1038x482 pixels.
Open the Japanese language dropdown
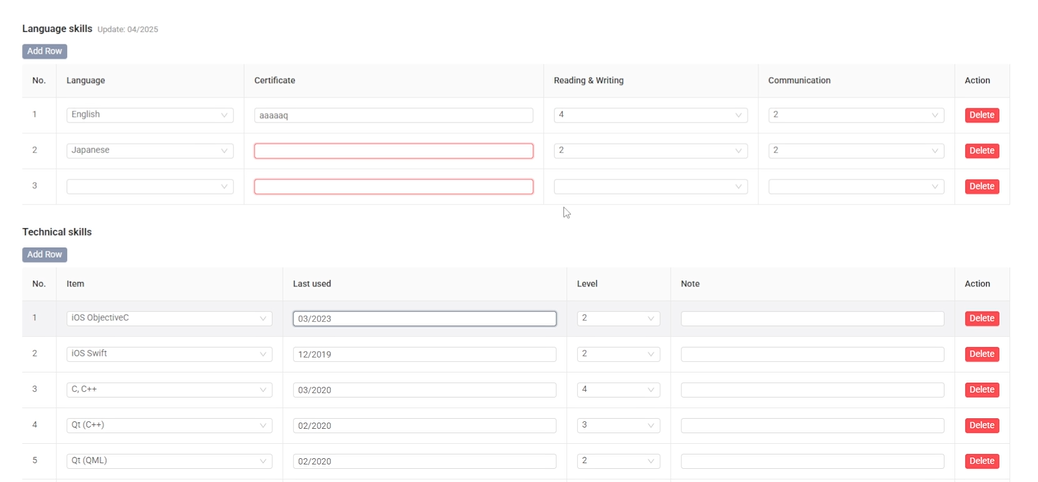(x=149, y=151)
